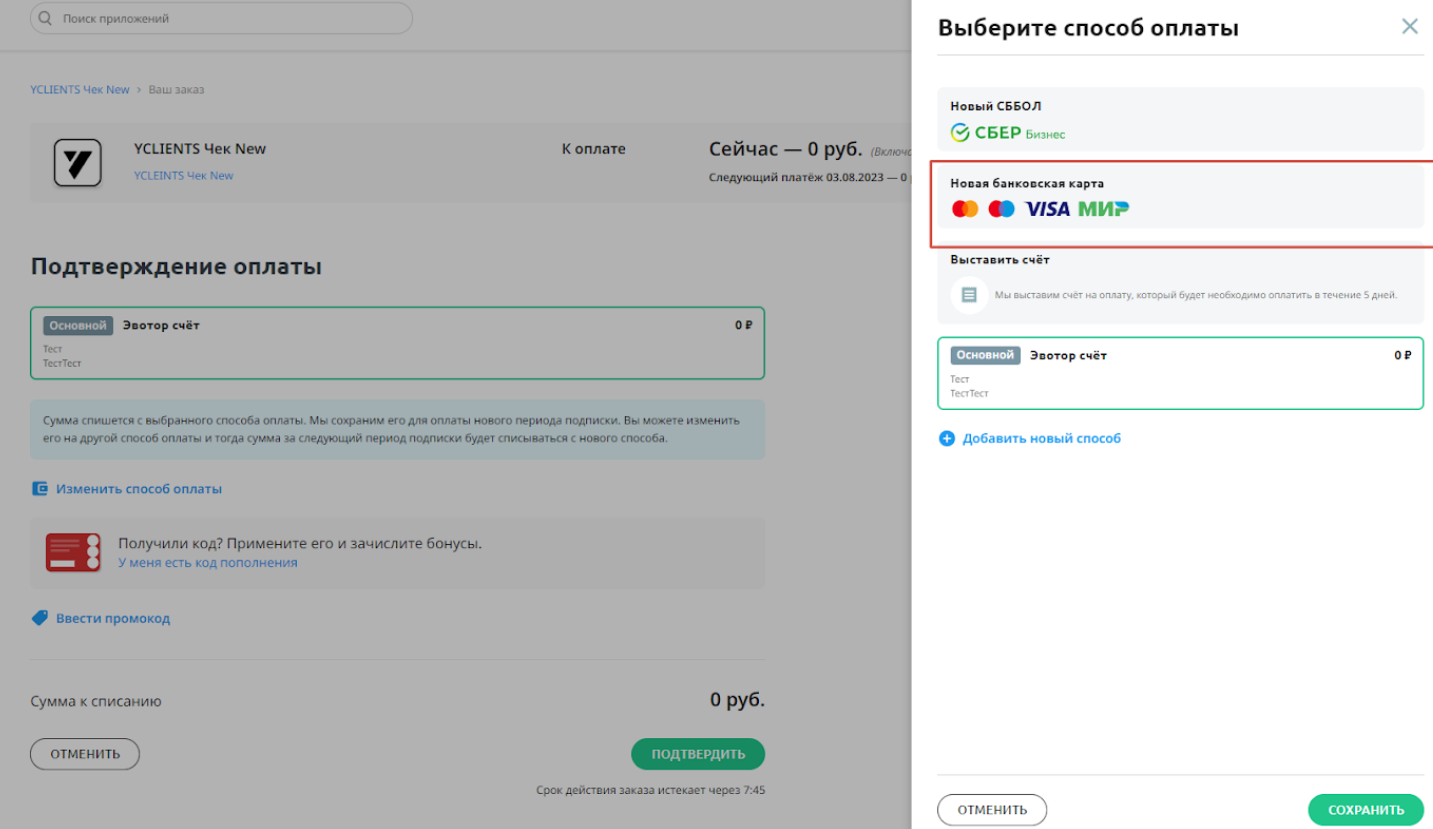Open link У меня есть код пополнения
Screen dimensions: 1433x829
pyautogui.click(x=207, y=562)
